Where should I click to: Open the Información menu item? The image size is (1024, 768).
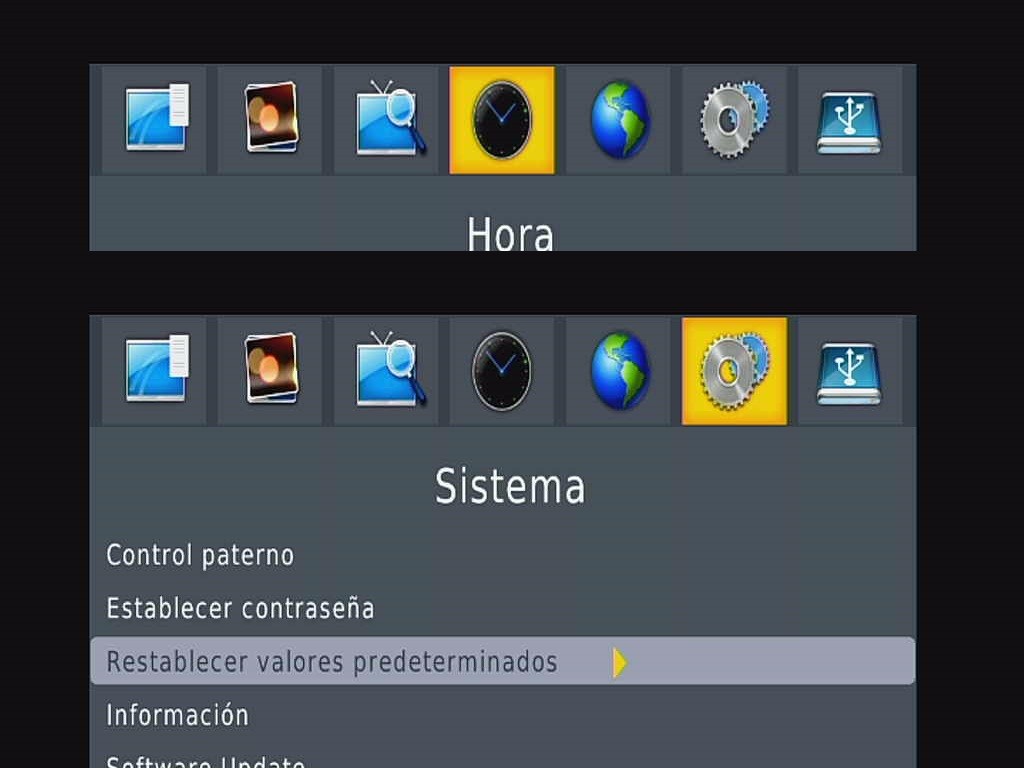(x=177, y=715)
